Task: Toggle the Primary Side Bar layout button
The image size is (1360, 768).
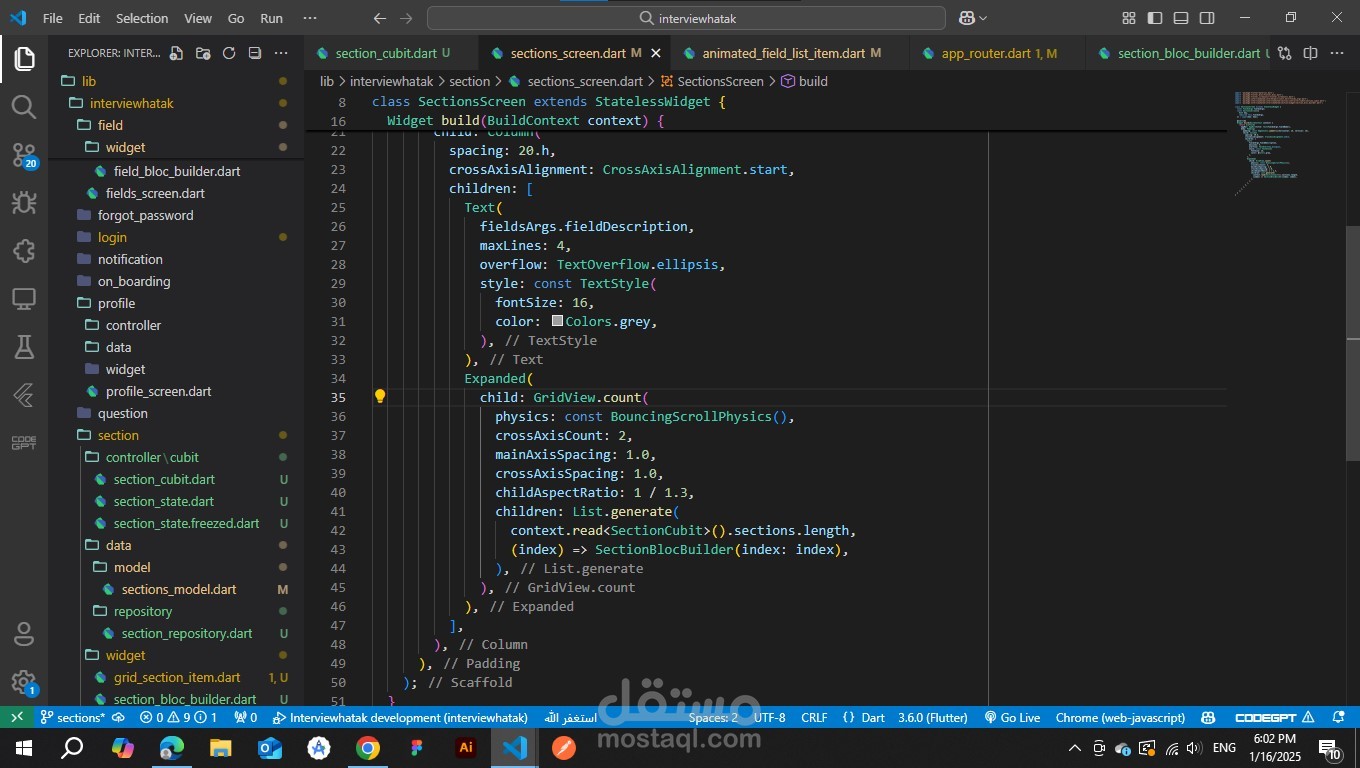Action: 1155,18
